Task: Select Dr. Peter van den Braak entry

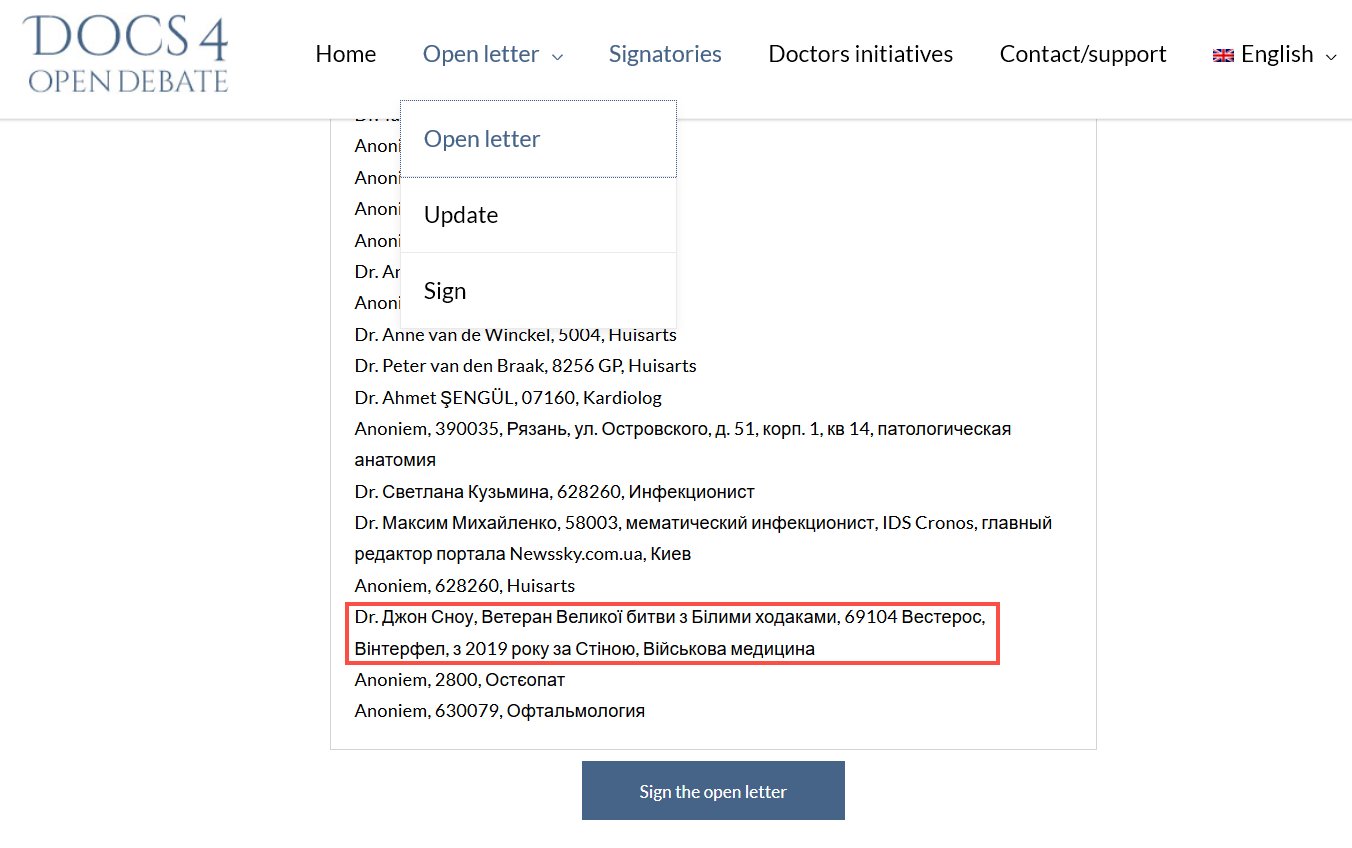Action: pyautogui.click(x=525, y=366)
